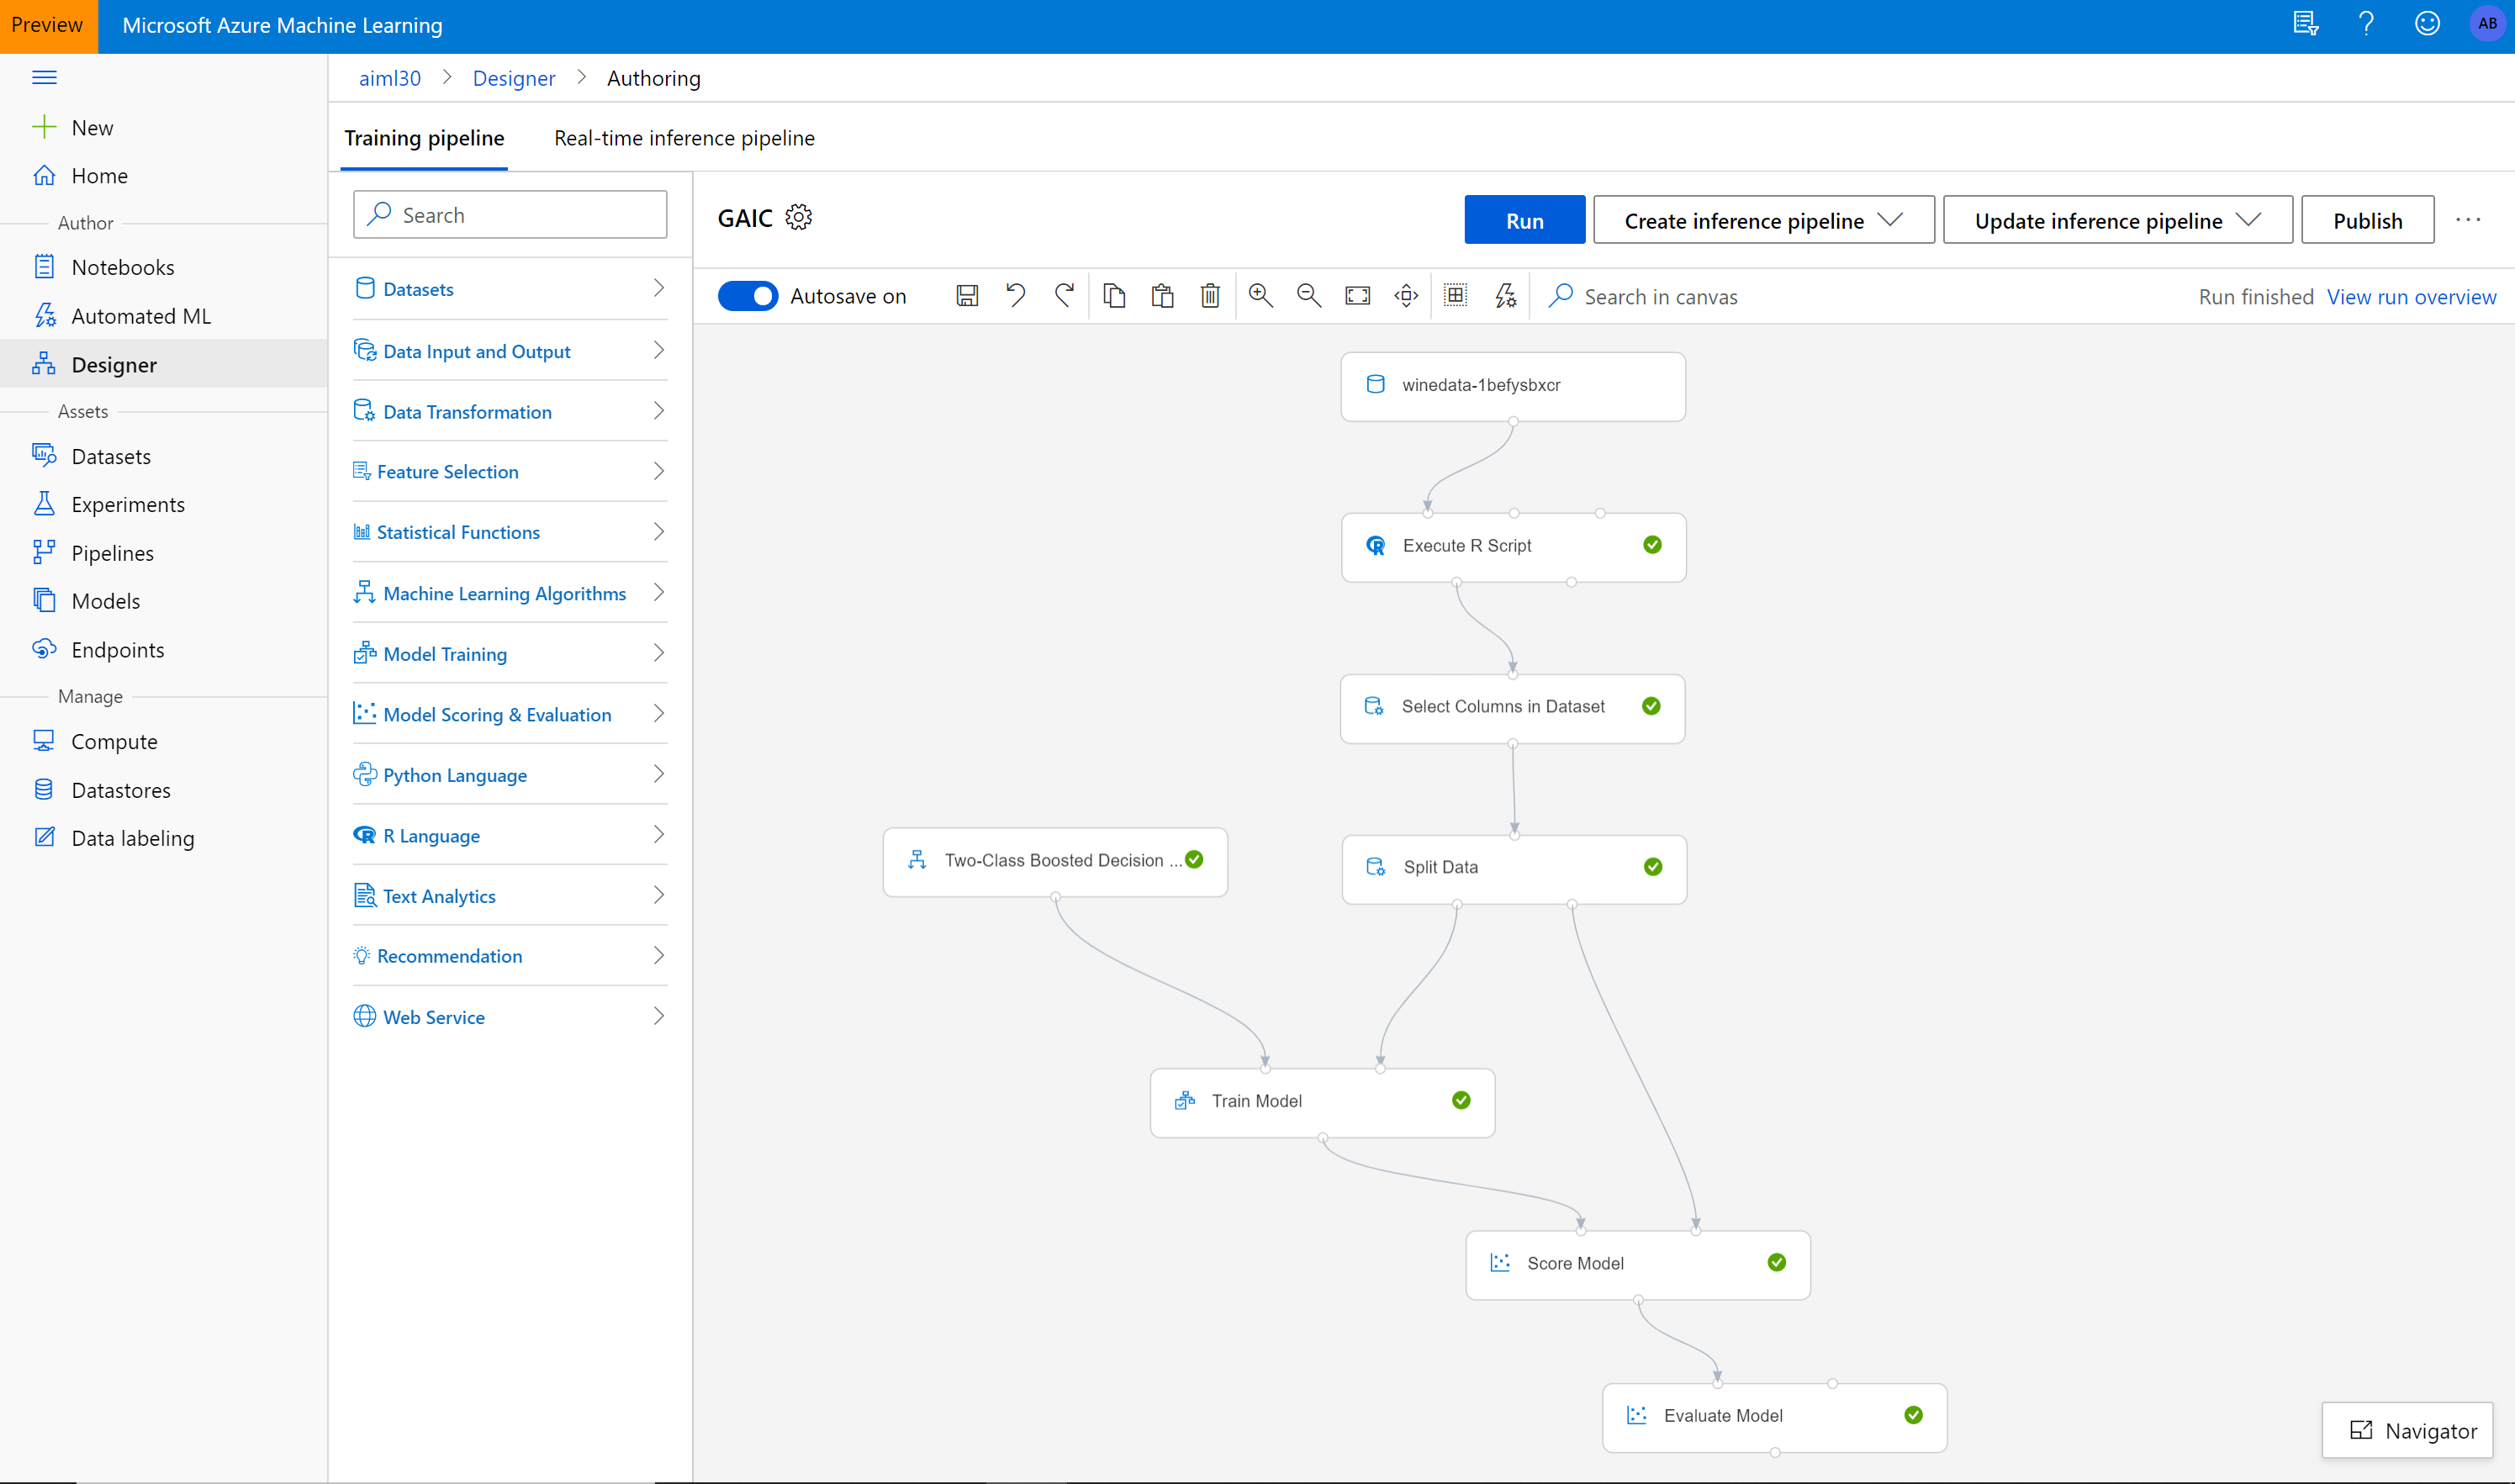
Task: Click Run to execute the pipeline
Action: coord(1523,219)
